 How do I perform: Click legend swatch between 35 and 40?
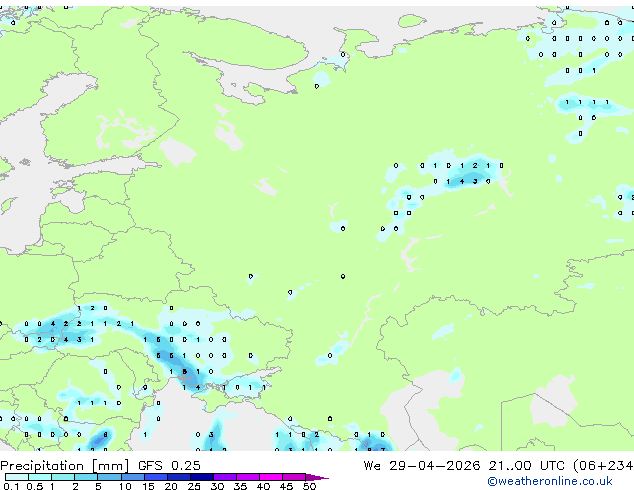[x=248, y=477]
